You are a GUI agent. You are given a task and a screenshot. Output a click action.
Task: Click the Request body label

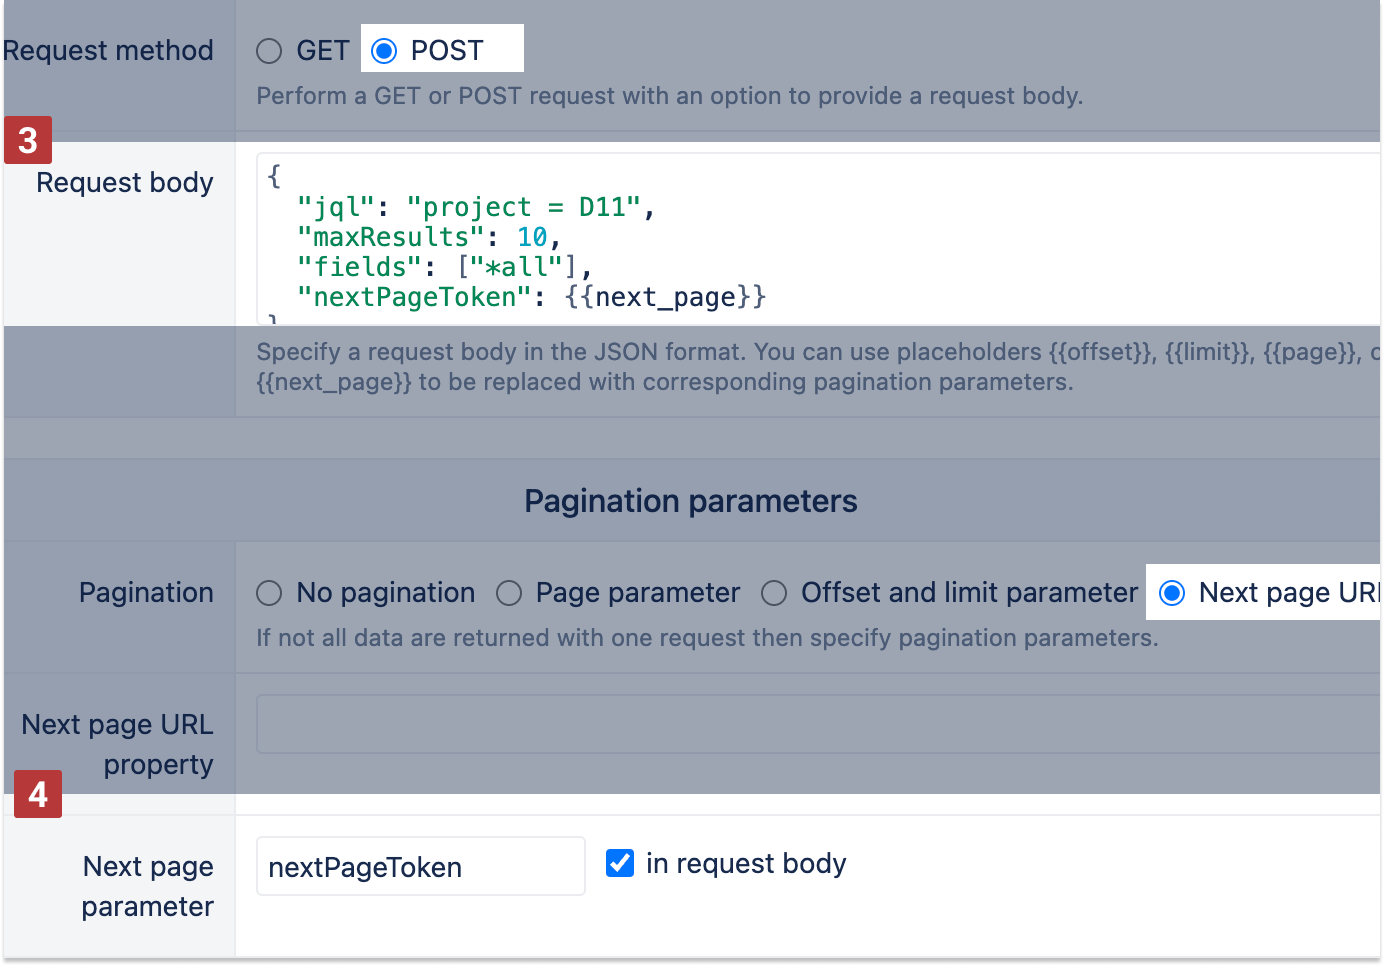(125, 183)
